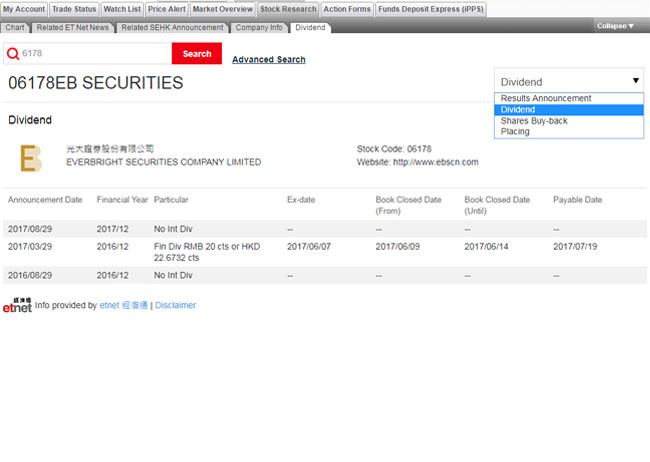Click Book Closed Date (From) header
This screenshot has width=650, height=462.
(408, 205)
